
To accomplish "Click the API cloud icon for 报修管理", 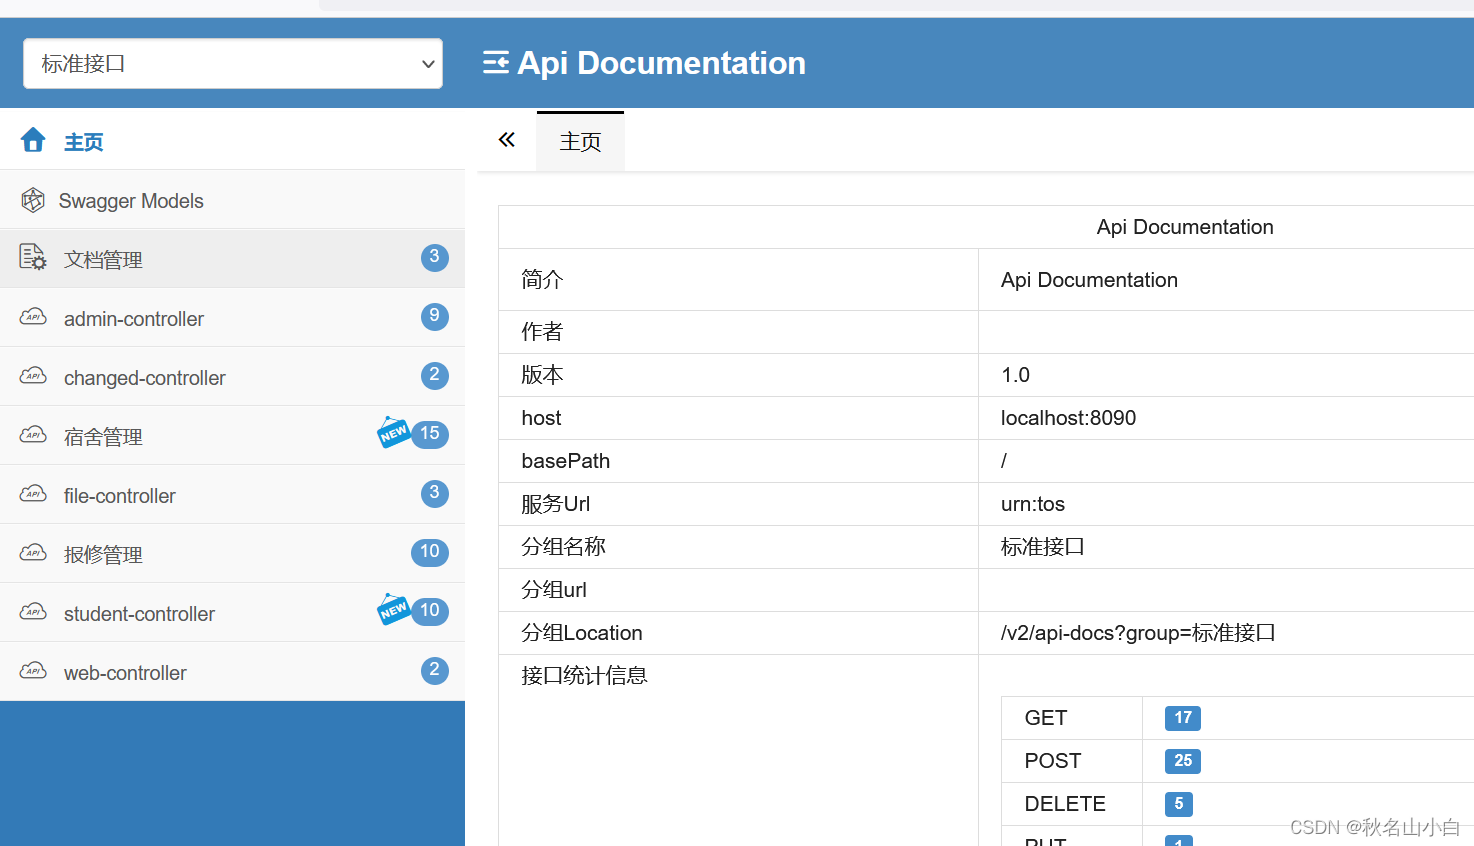I will pos(33,553).
